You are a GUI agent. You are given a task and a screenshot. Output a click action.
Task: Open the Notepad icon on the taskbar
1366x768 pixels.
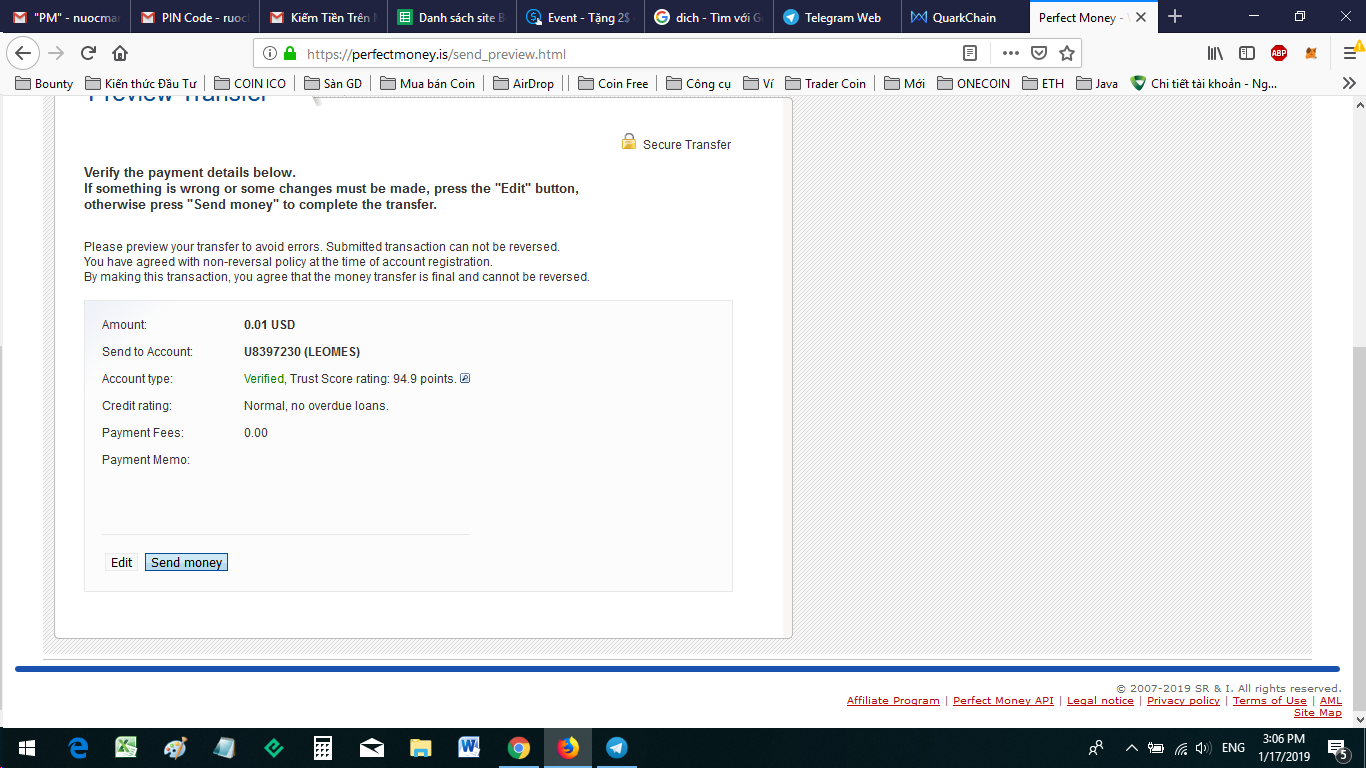(224, 748)
